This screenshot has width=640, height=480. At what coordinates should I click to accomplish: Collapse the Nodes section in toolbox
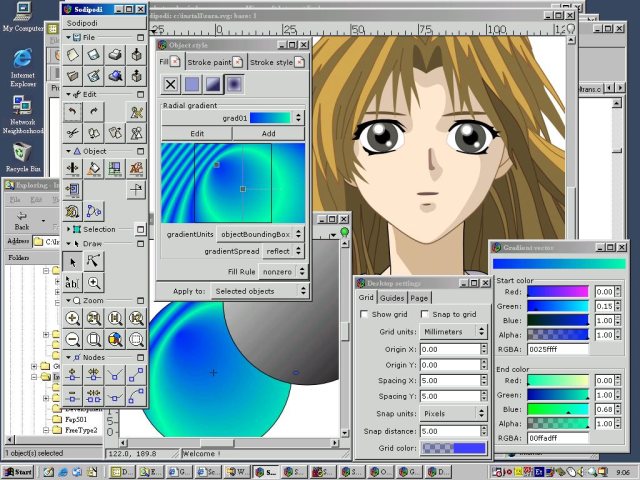pos(68,358)
